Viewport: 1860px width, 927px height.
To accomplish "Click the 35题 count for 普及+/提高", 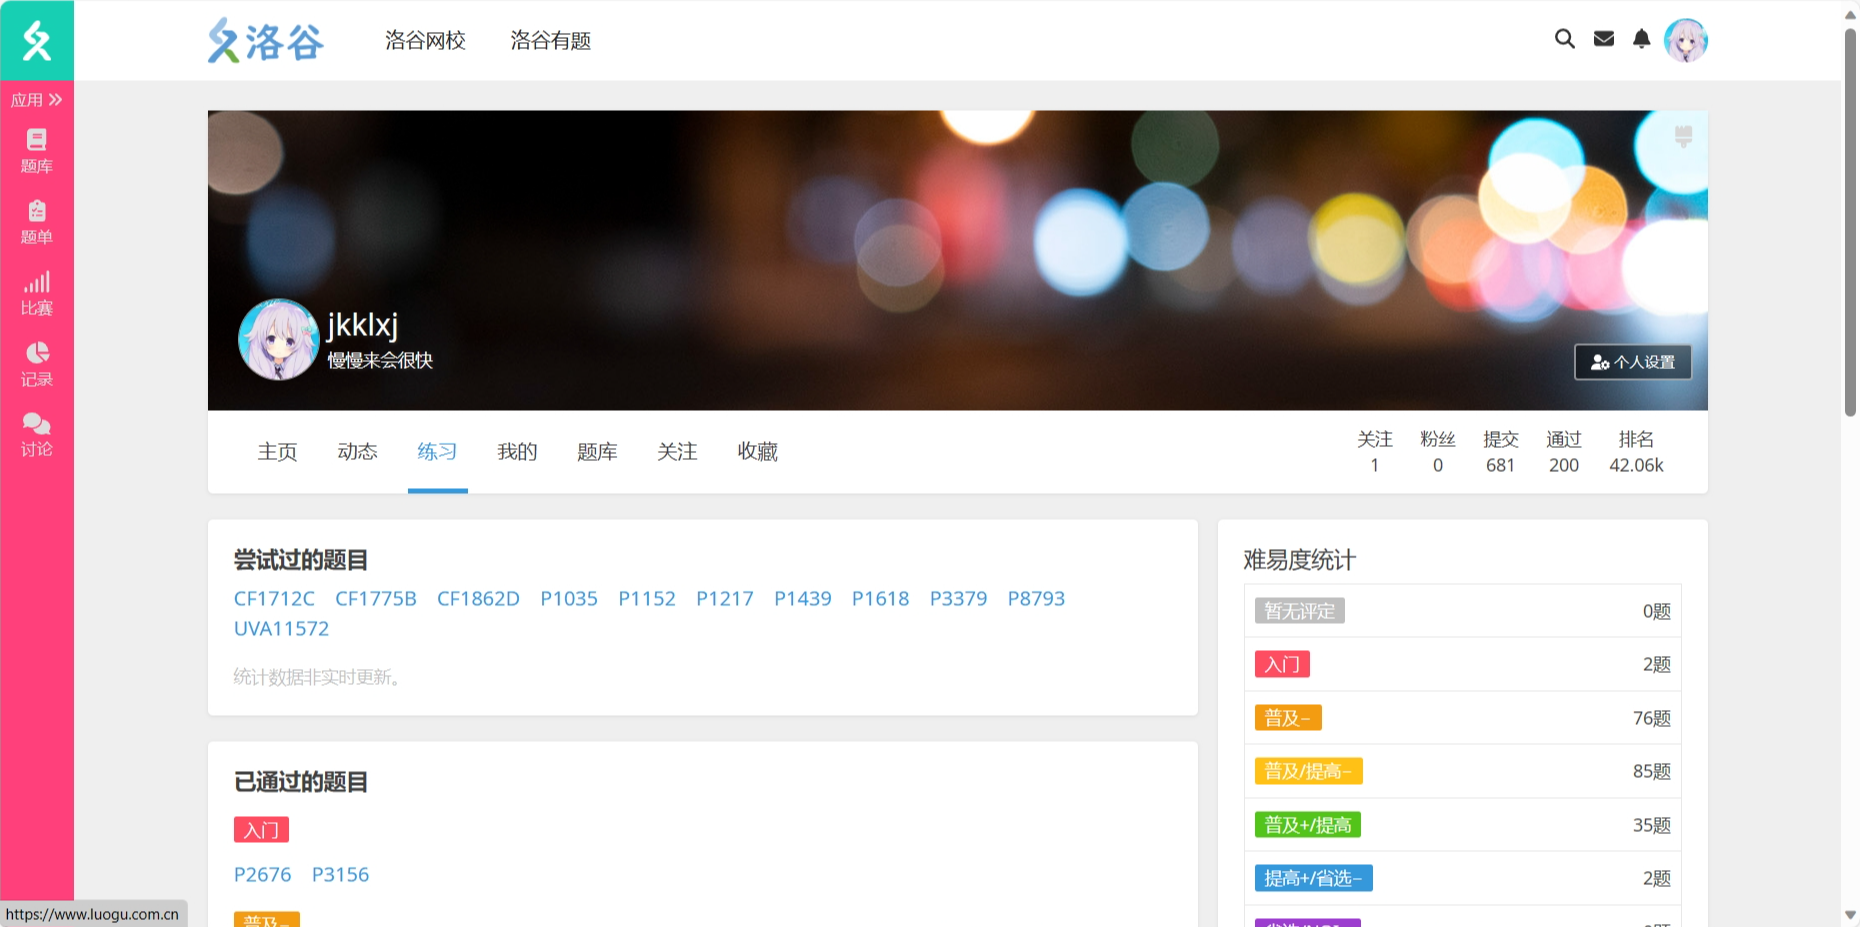I will (x=1652, y=825).
